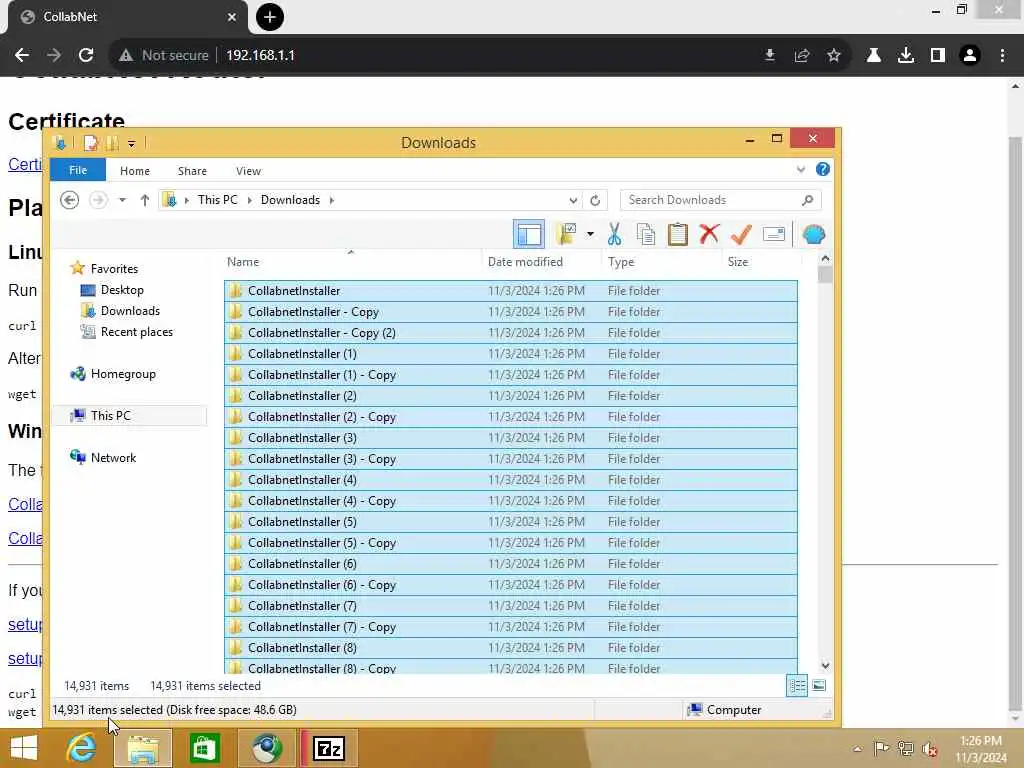1024x768 pixels.
Task: Go back in the browser
Action: tap(22, 56)
